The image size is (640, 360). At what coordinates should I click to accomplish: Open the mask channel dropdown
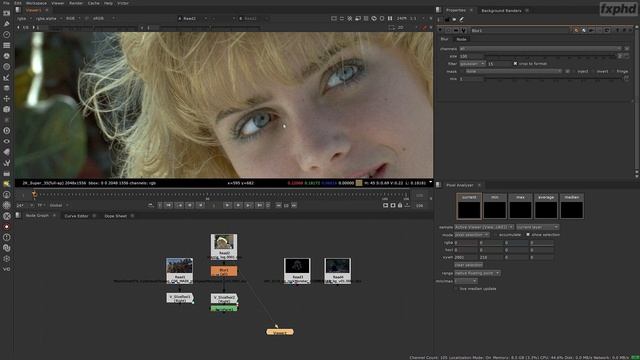pyautogui.click(x=514, y=71)
